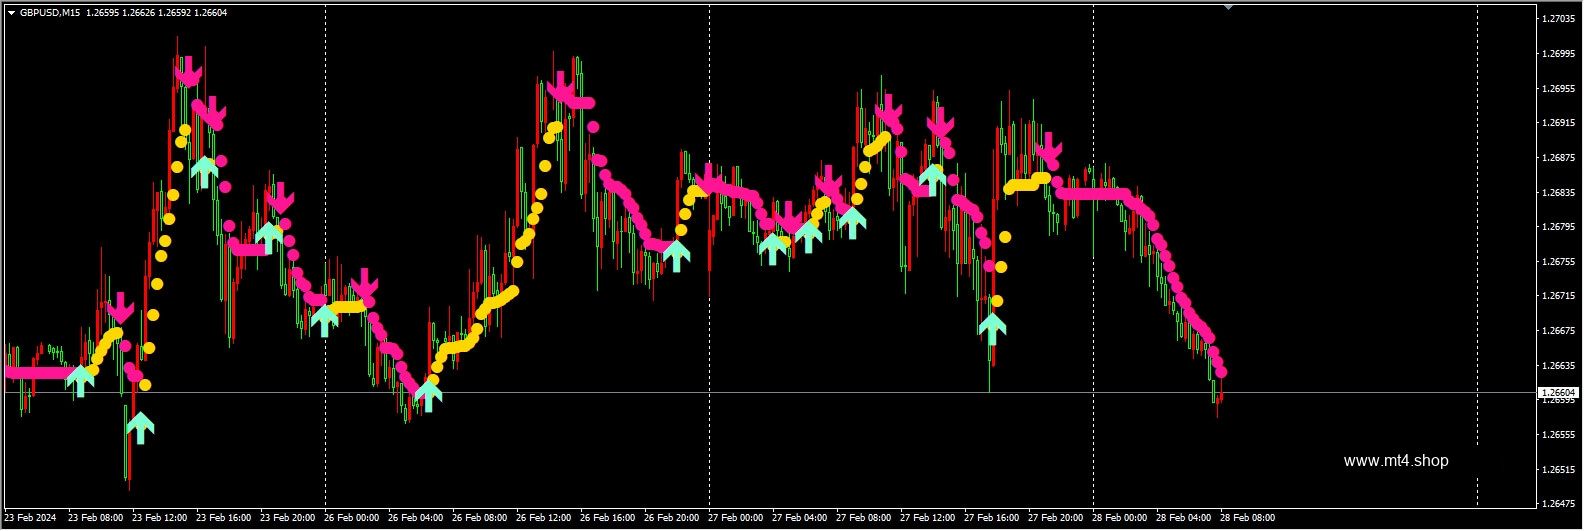
Task: Click the 26 Feb 04:00 time label
Action: point(416,518)
